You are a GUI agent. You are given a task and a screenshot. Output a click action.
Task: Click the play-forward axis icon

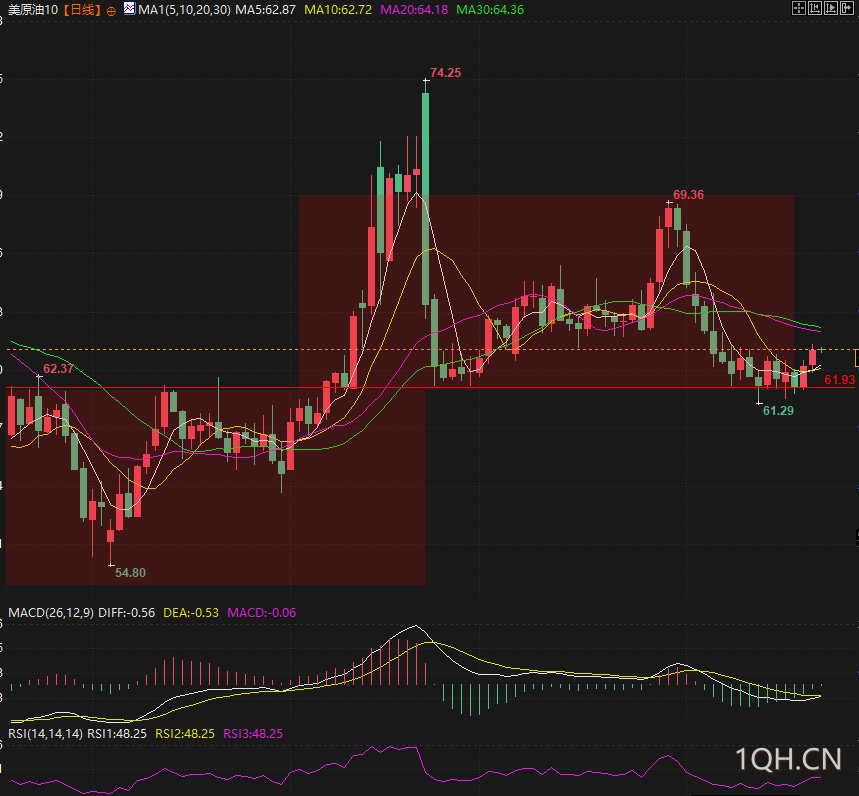[832, 9]
